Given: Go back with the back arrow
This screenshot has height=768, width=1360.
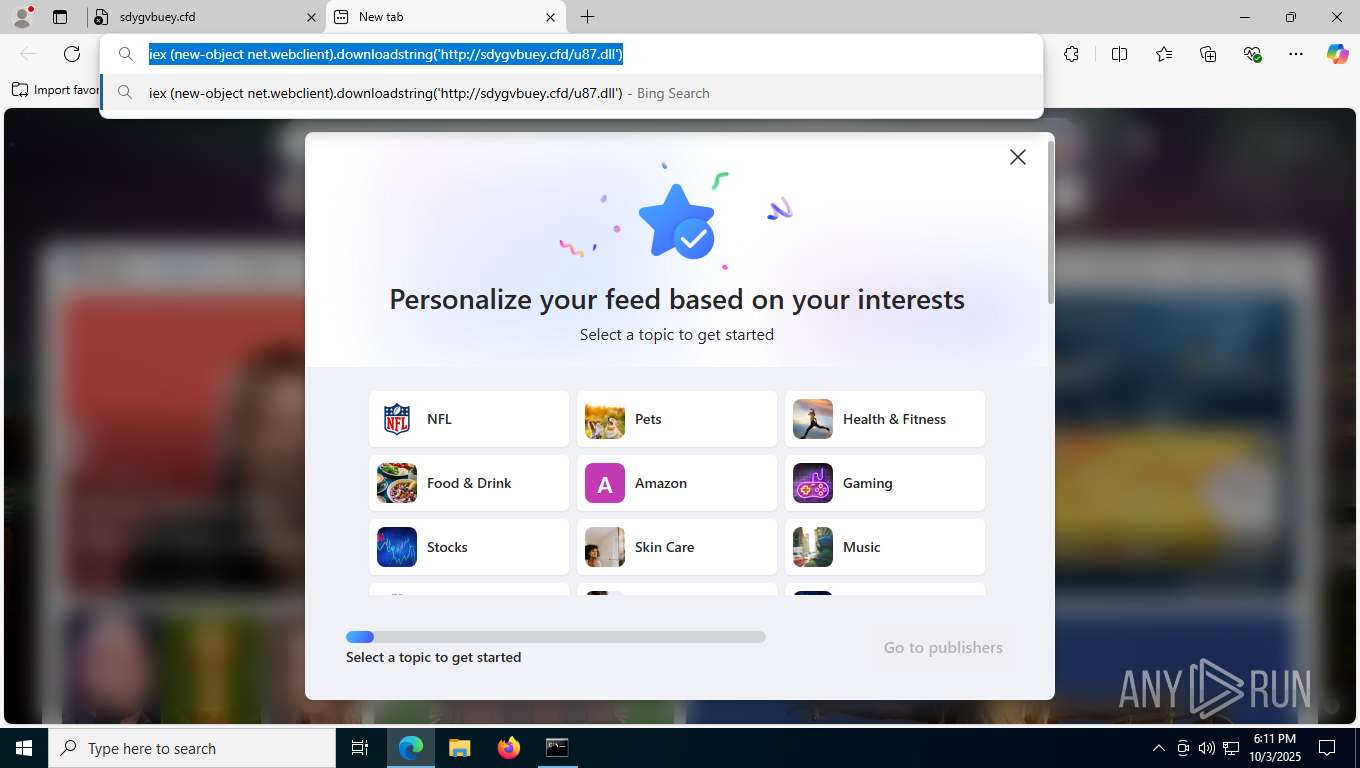Looking at the screenshot, I should pos(28,54).
